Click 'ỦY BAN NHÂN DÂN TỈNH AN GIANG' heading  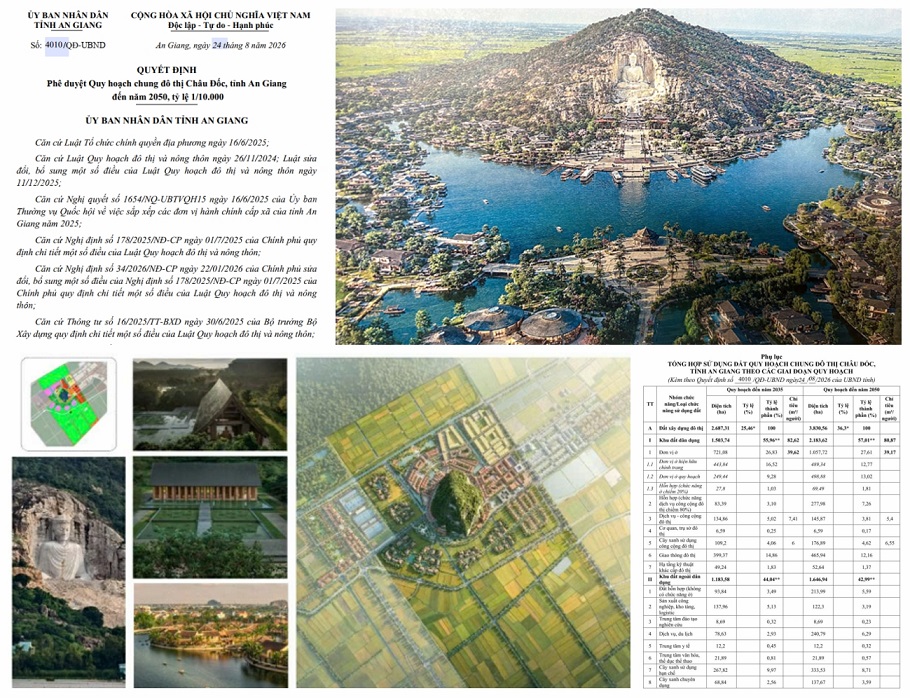tap(167, 121)
